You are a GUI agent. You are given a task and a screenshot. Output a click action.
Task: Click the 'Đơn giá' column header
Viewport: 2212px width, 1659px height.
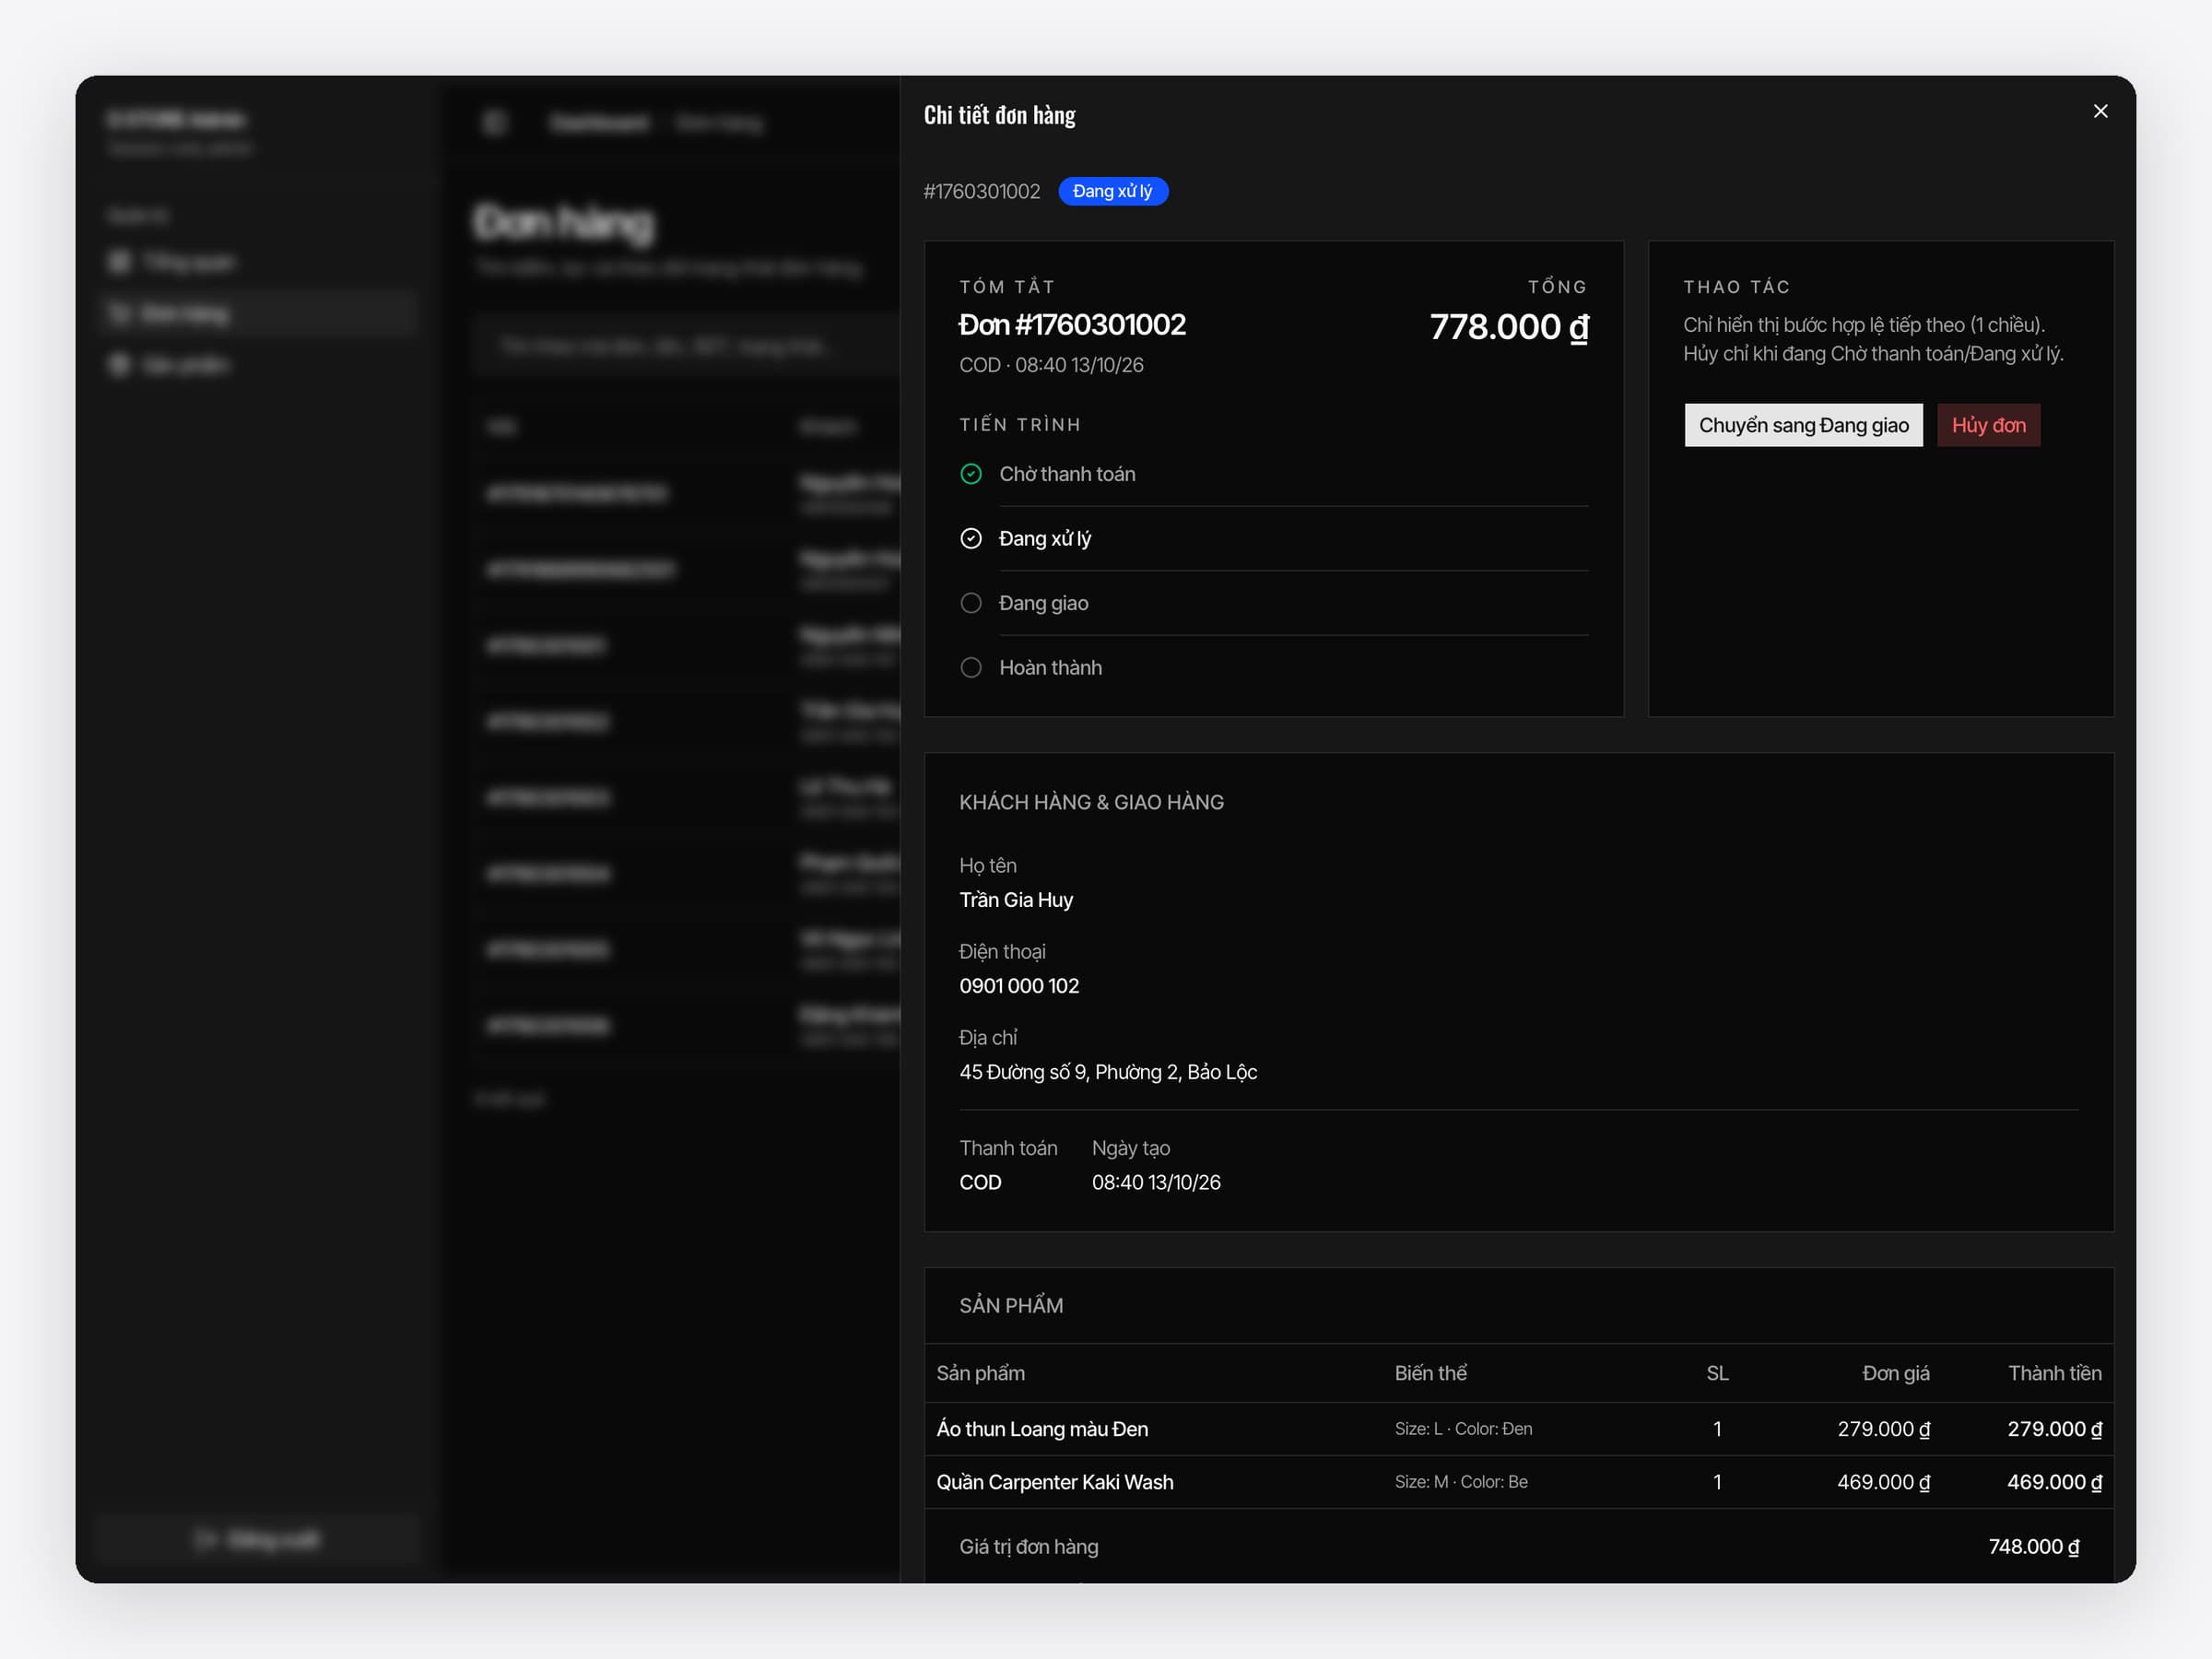[x=1896, y=1373]
